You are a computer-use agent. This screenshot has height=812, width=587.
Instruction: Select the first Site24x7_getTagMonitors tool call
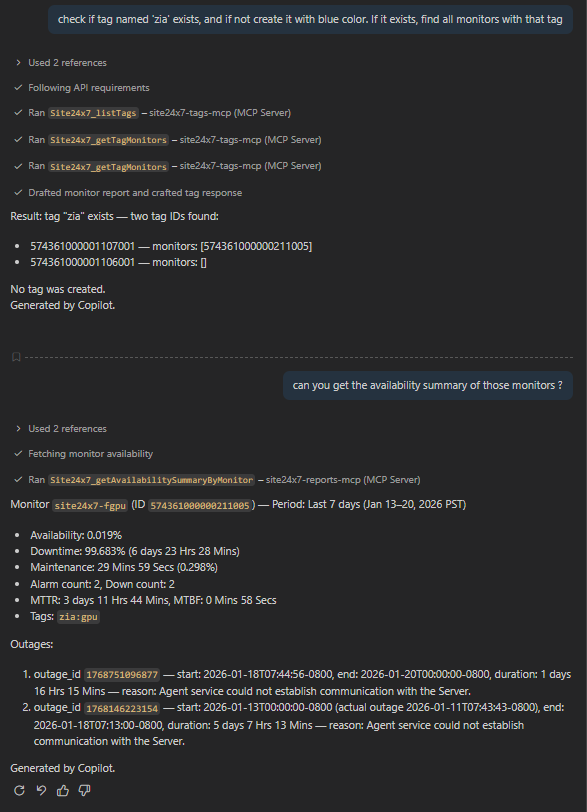tap(108, 140)
